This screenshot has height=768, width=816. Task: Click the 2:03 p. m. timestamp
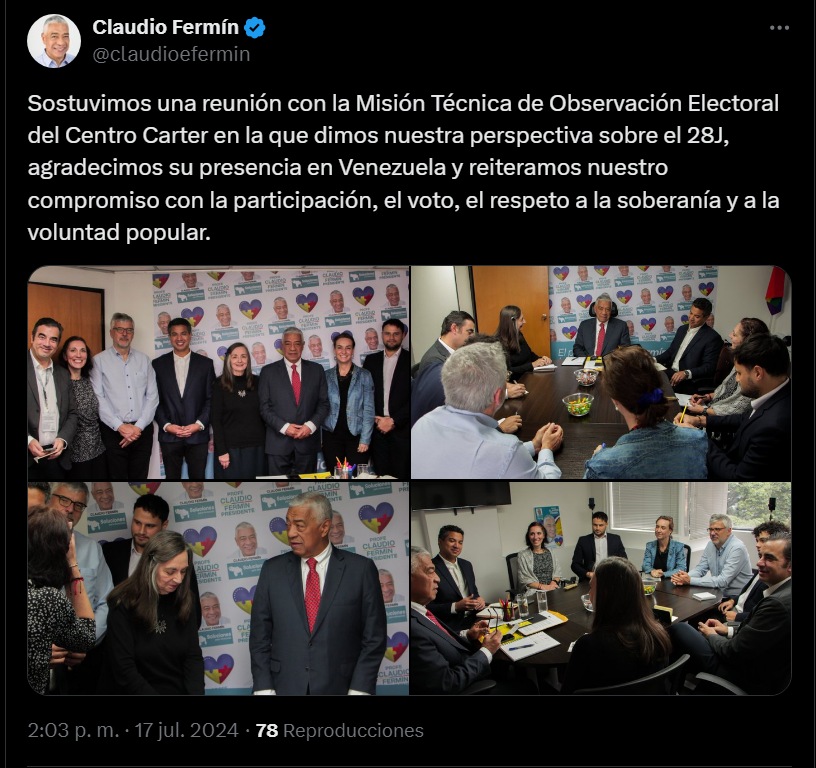pyautogui.click(x=73, y=731)
